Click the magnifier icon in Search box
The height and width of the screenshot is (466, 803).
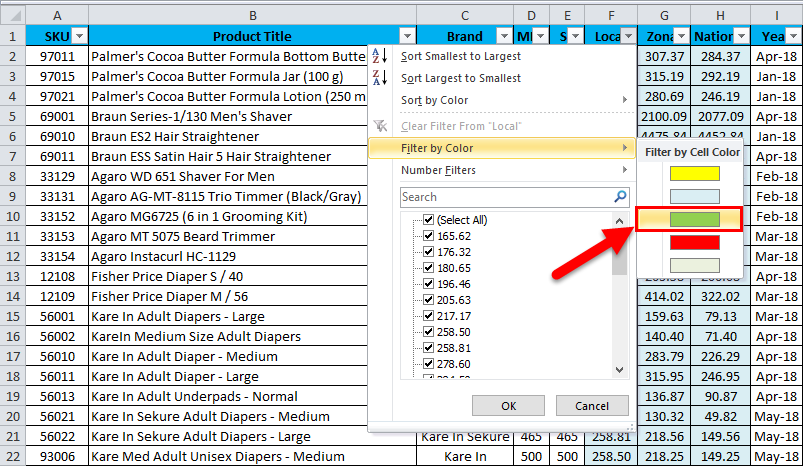620,197
